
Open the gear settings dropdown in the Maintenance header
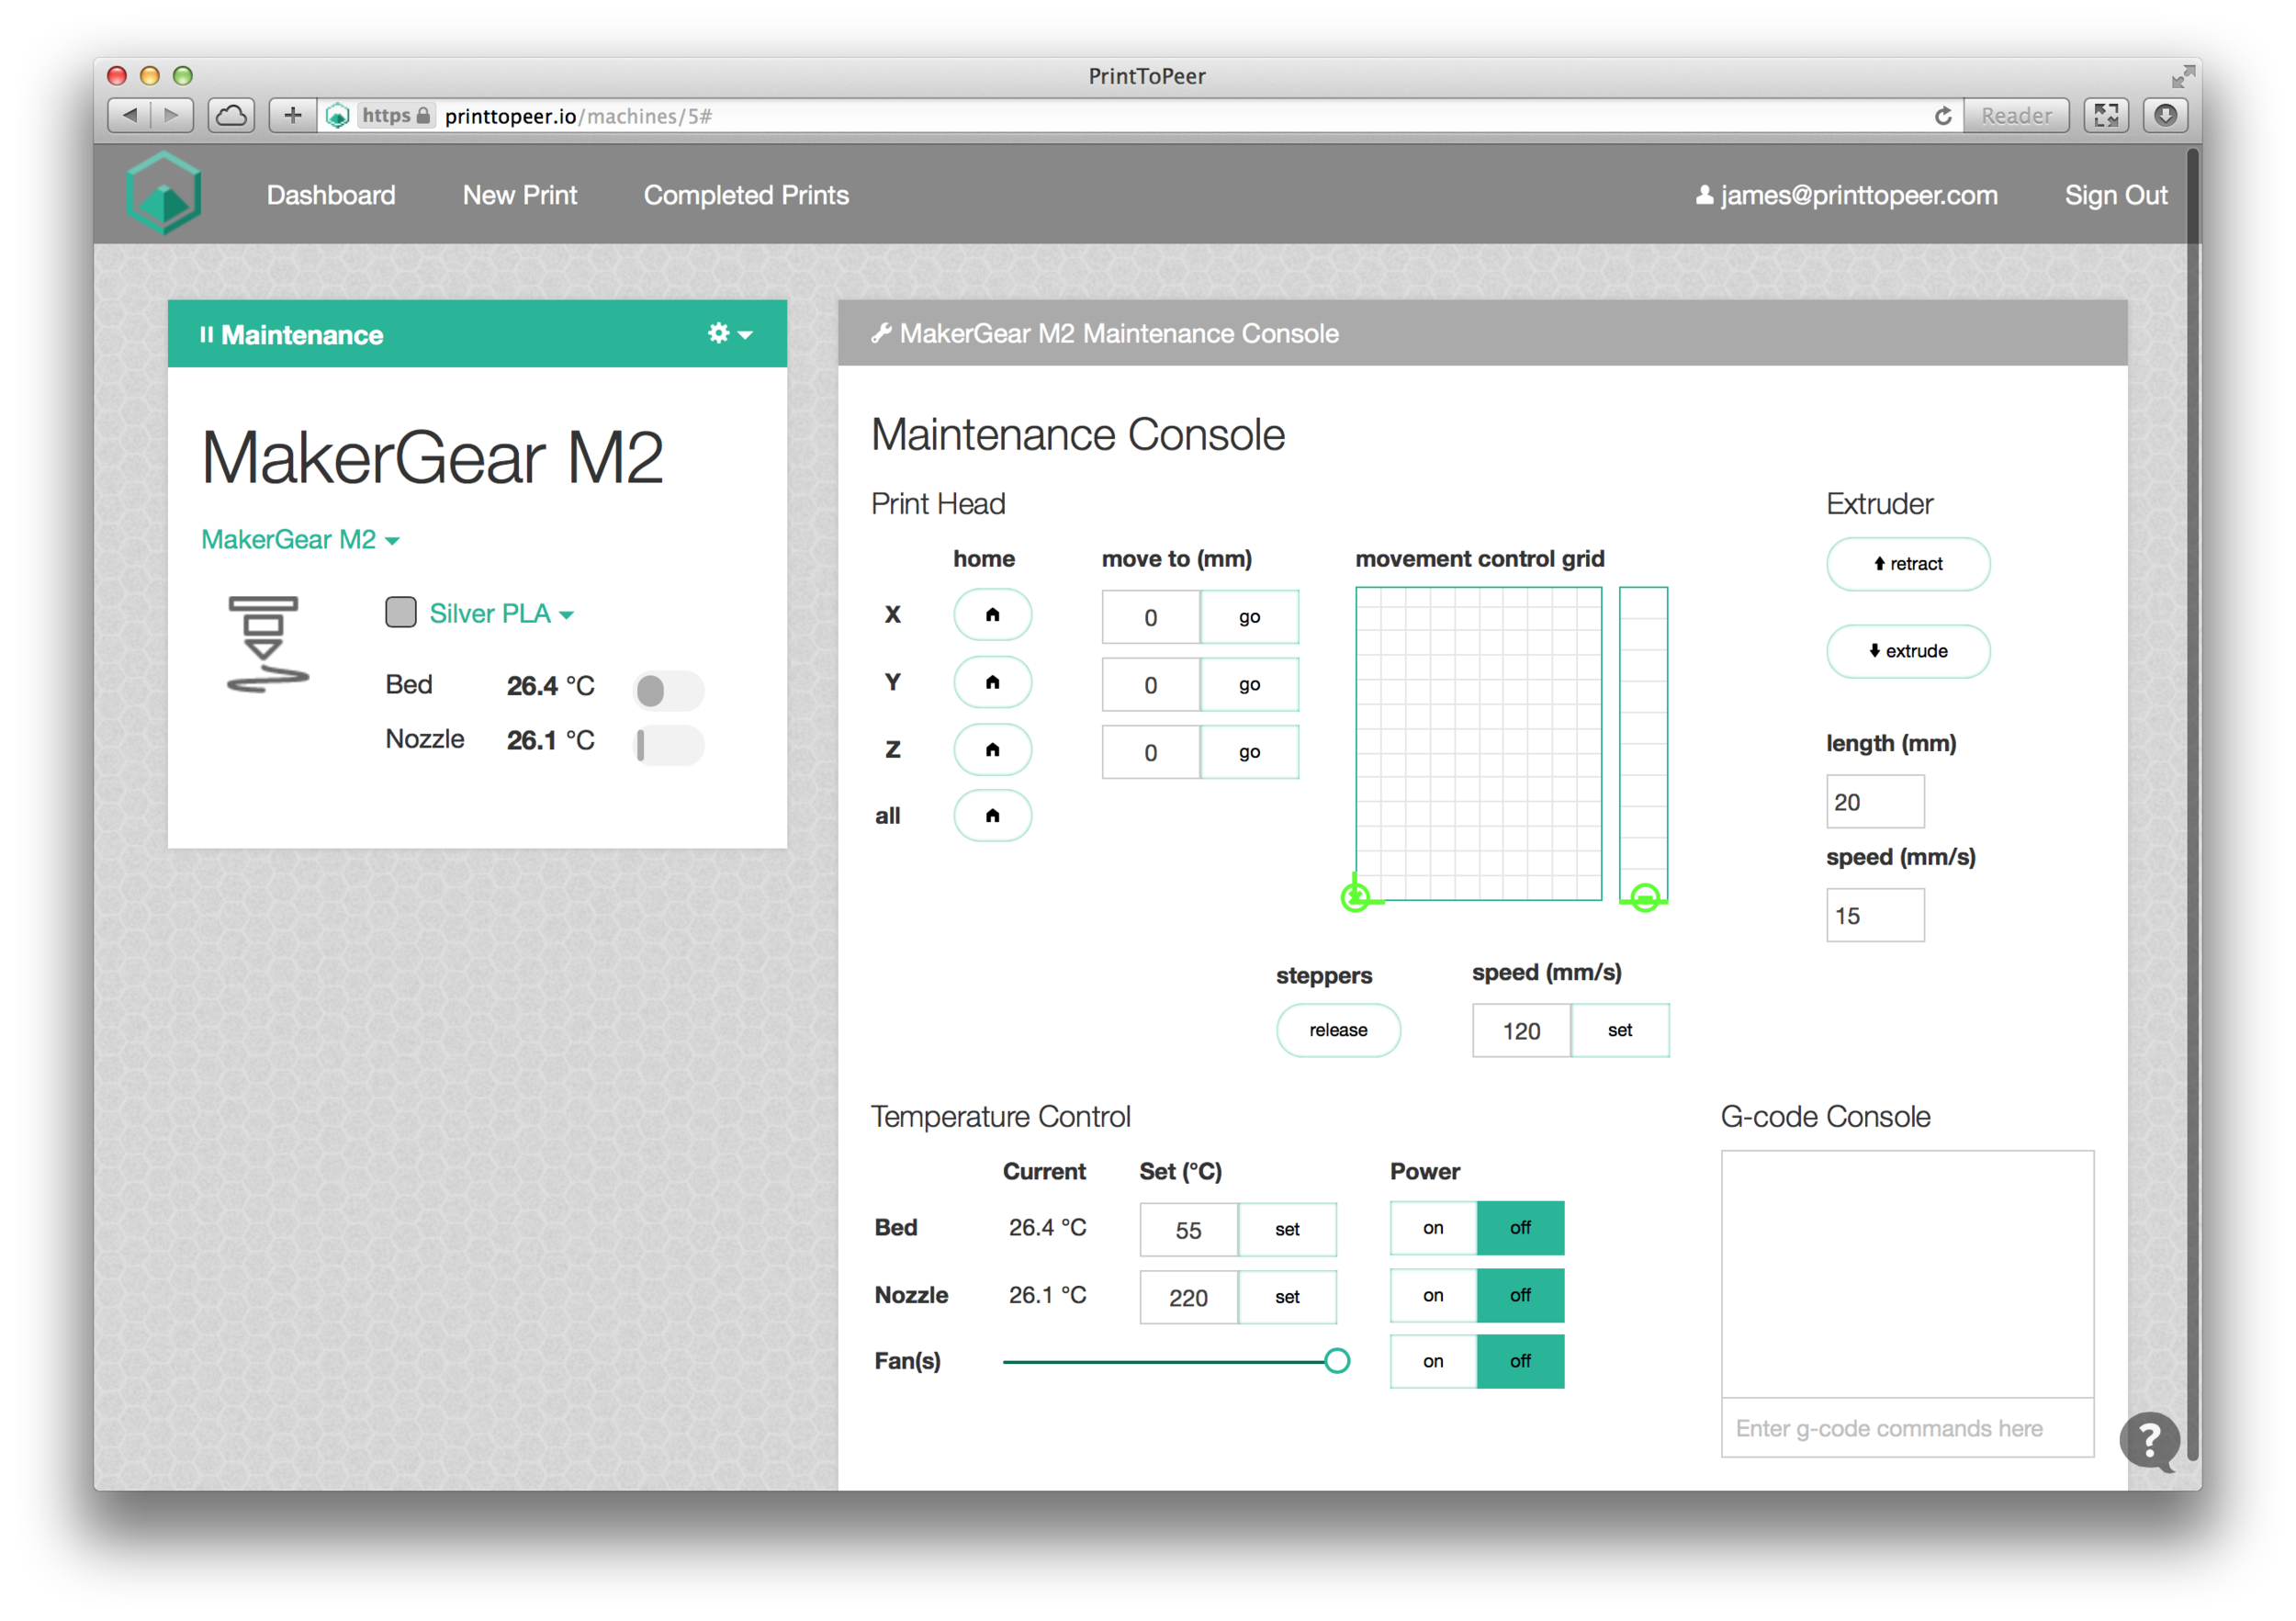[x=729, y=333]
